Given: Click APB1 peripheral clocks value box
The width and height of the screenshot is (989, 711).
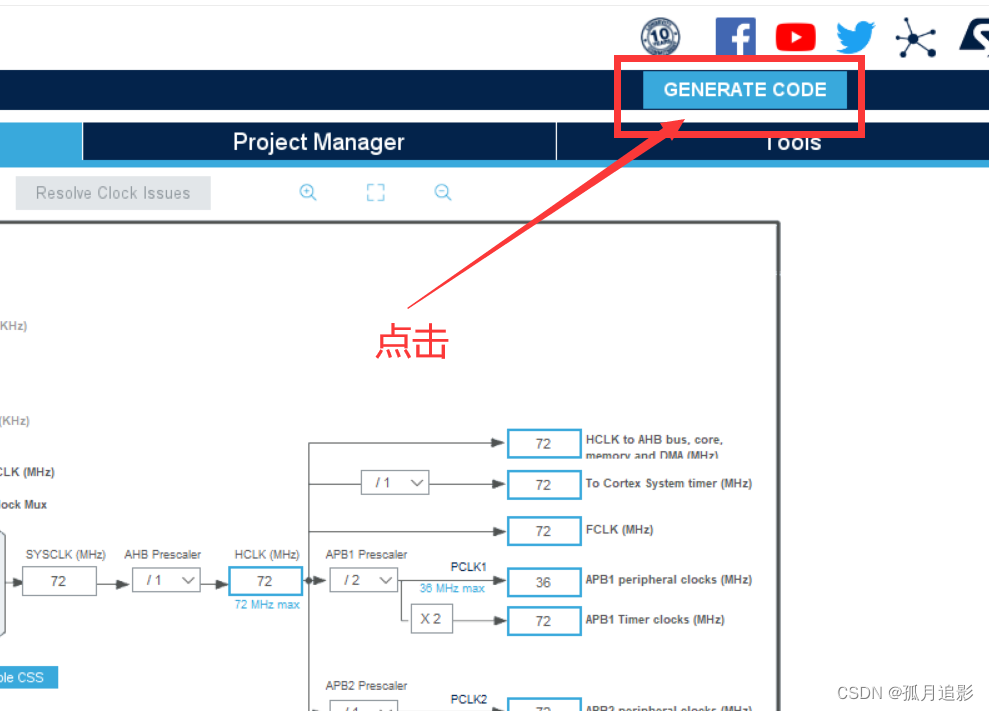Looking at the screenshot, I should point(544,582).
